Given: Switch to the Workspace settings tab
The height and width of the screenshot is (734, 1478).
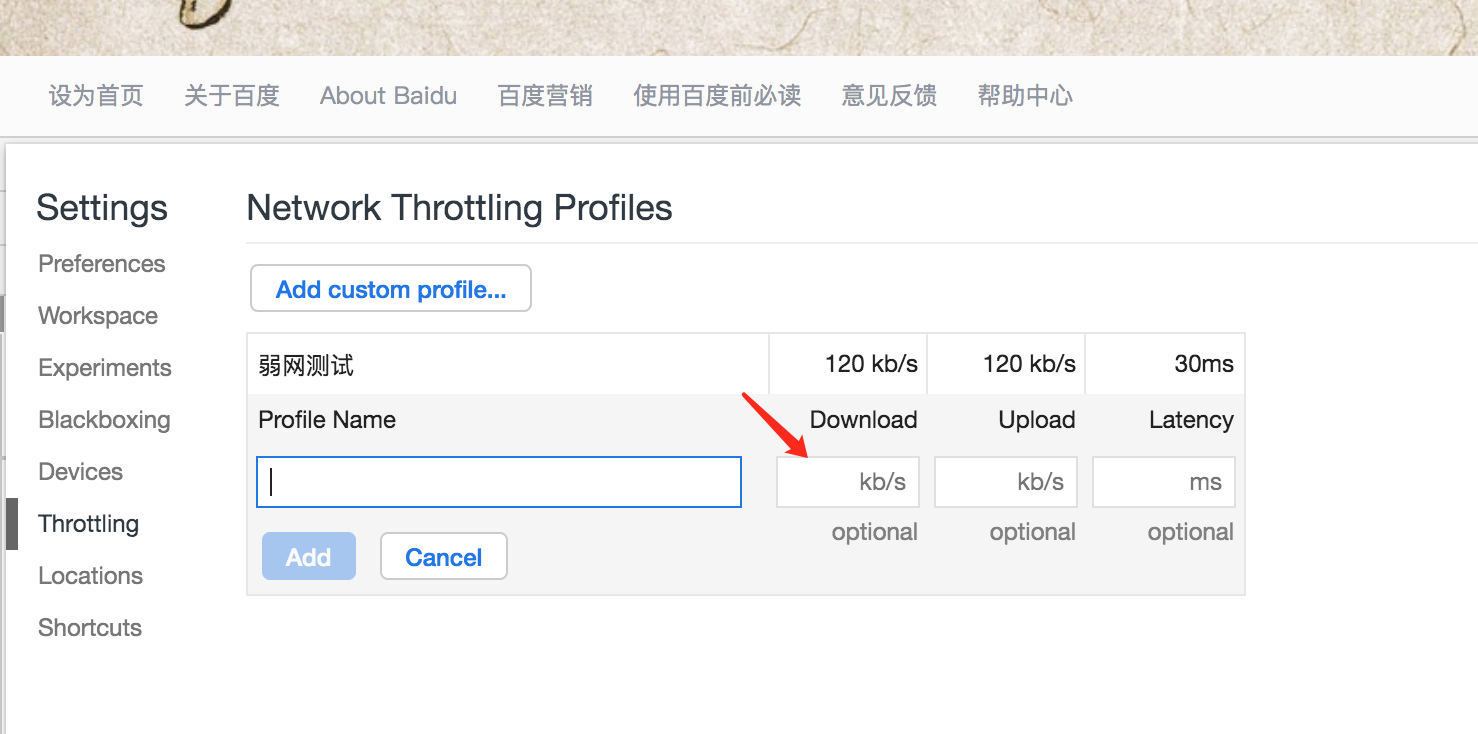Looking at the screenshot, I should 98,316.
